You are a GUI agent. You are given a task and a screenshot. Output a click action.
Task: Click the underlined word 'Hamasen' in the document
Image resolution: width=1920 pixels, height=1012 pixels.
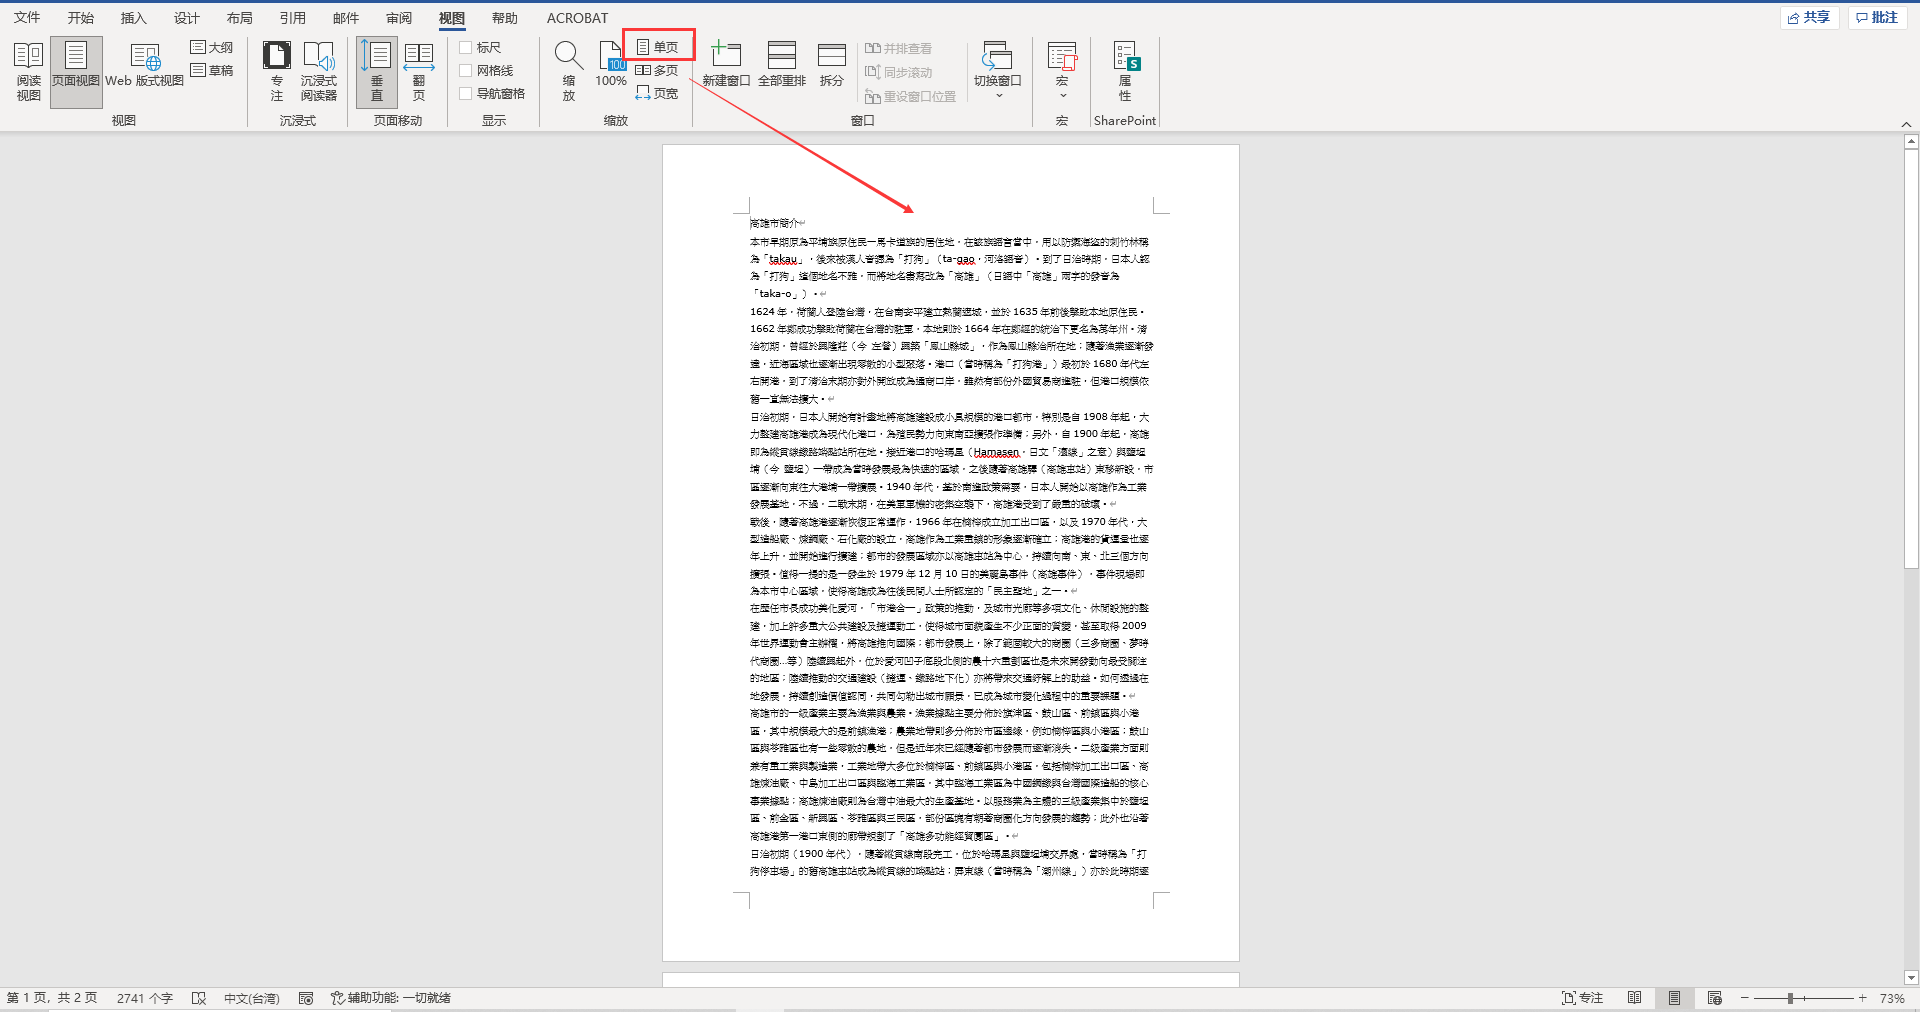[996, 452]
